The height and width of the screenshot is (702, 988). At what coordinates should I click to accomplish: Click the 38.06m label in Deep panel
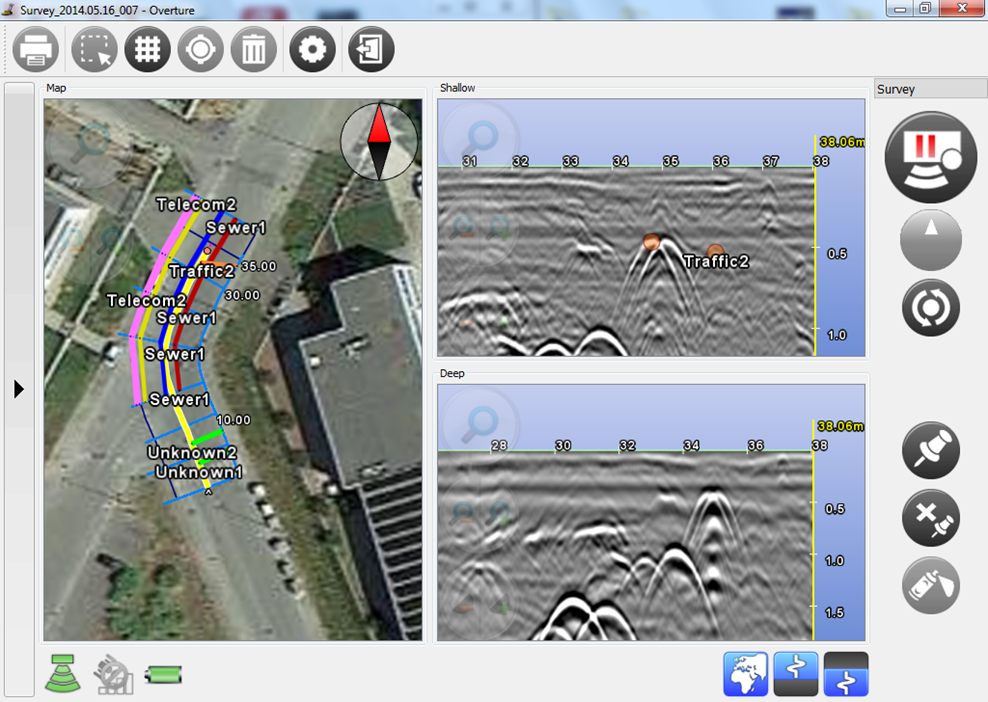(841, 426)
